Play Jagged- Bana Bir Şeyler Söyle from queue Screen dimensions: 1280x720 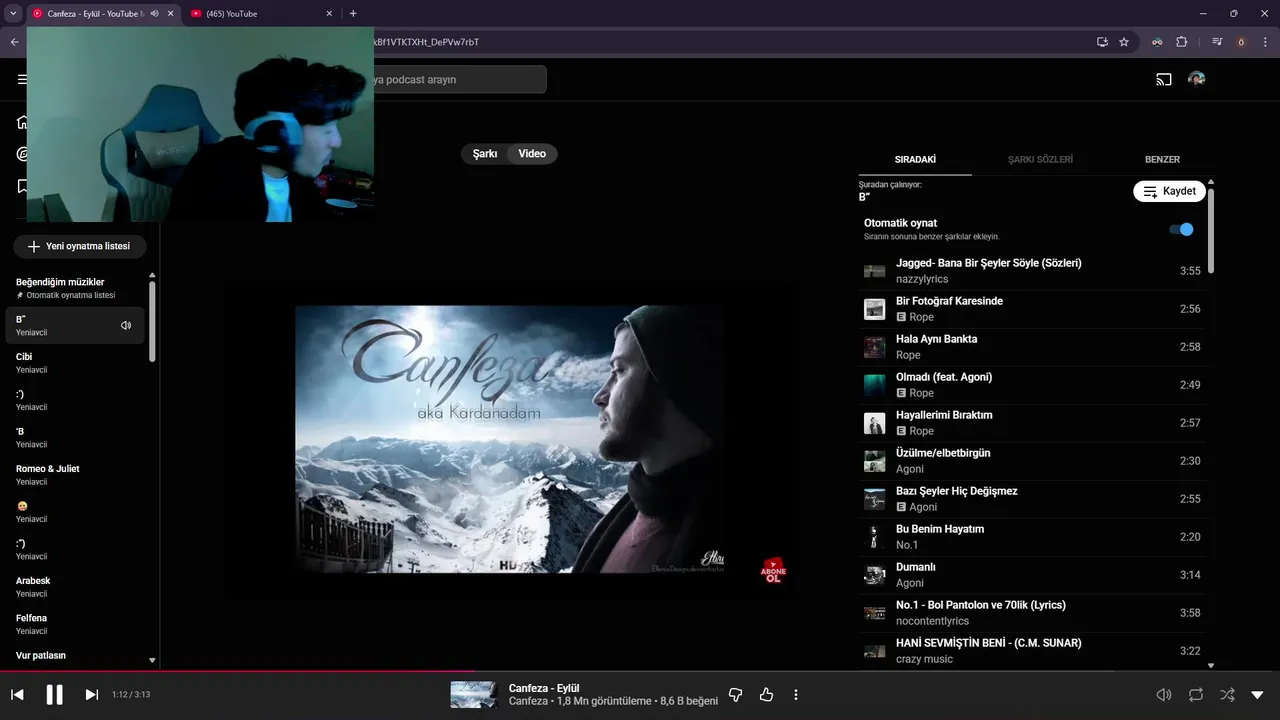pyautogui.click(x=1033, y=271)
